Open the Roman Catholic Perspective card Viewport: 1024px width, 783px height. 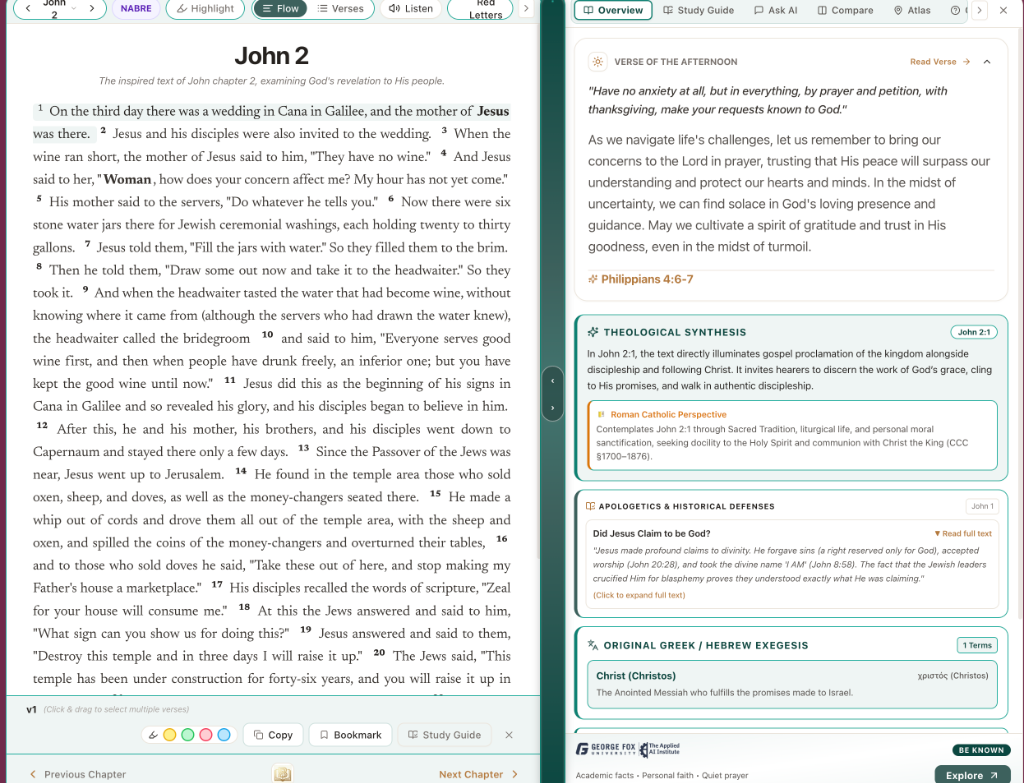coord(793,435)
